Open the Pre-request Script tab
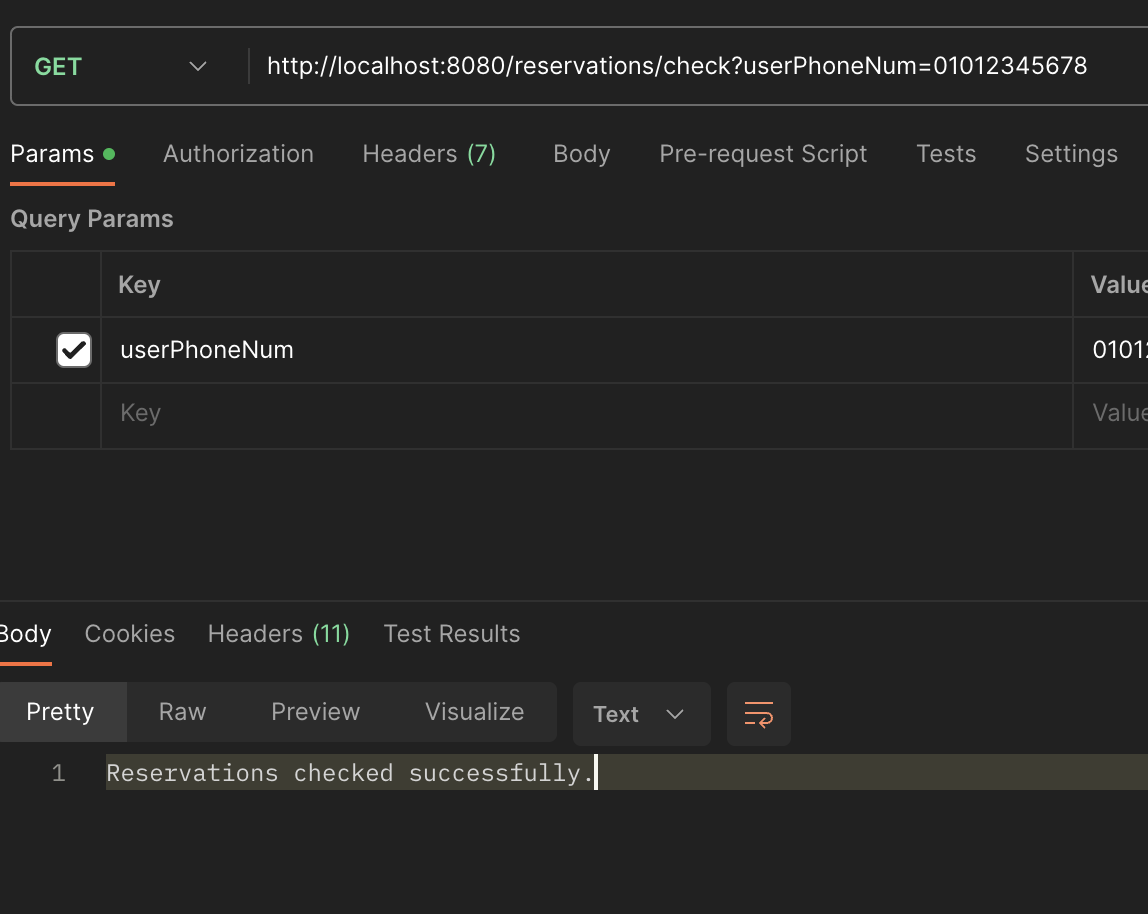 [762, 153]
